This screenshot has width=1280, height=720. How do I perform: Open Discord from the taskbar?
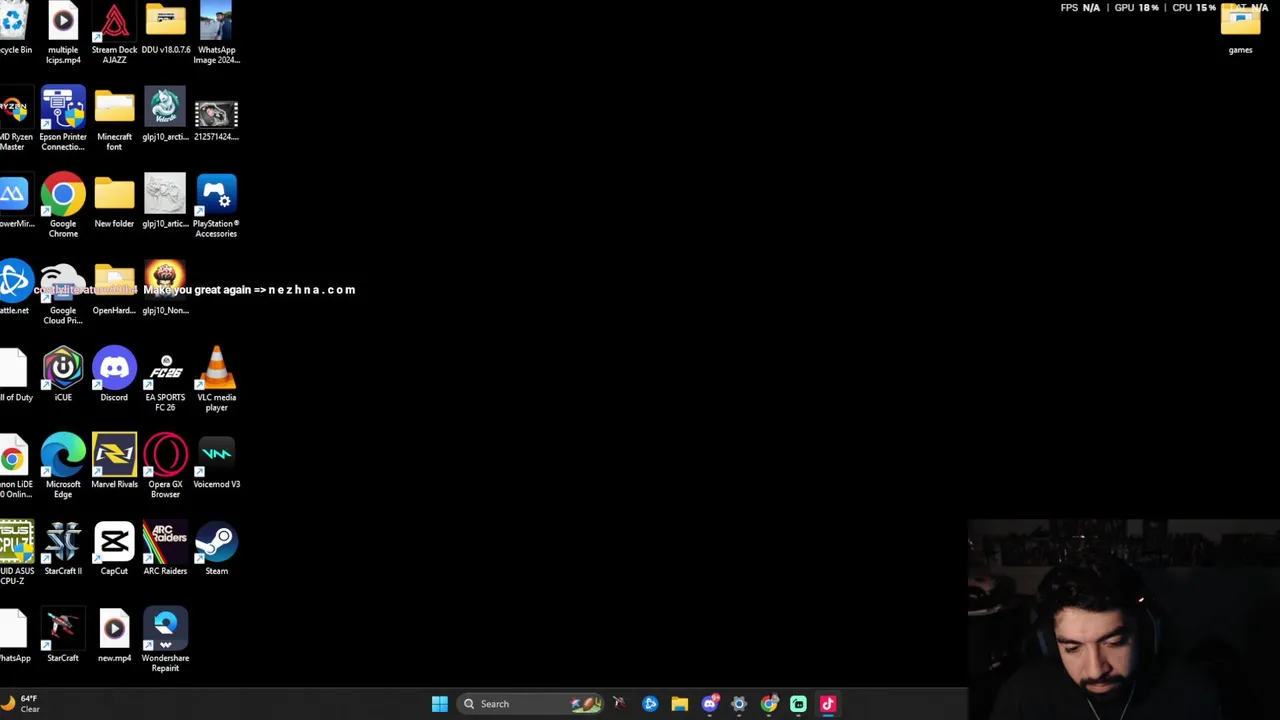point(710,704)
